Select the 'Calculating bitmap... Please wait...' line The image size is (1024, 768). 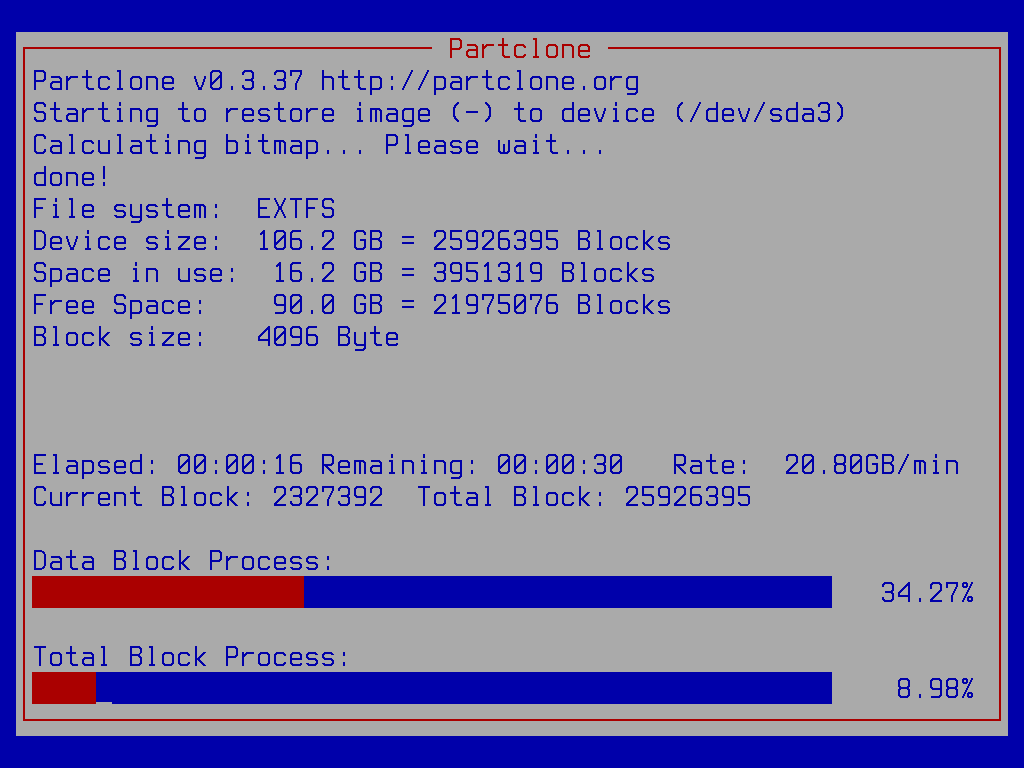point(319,145)
